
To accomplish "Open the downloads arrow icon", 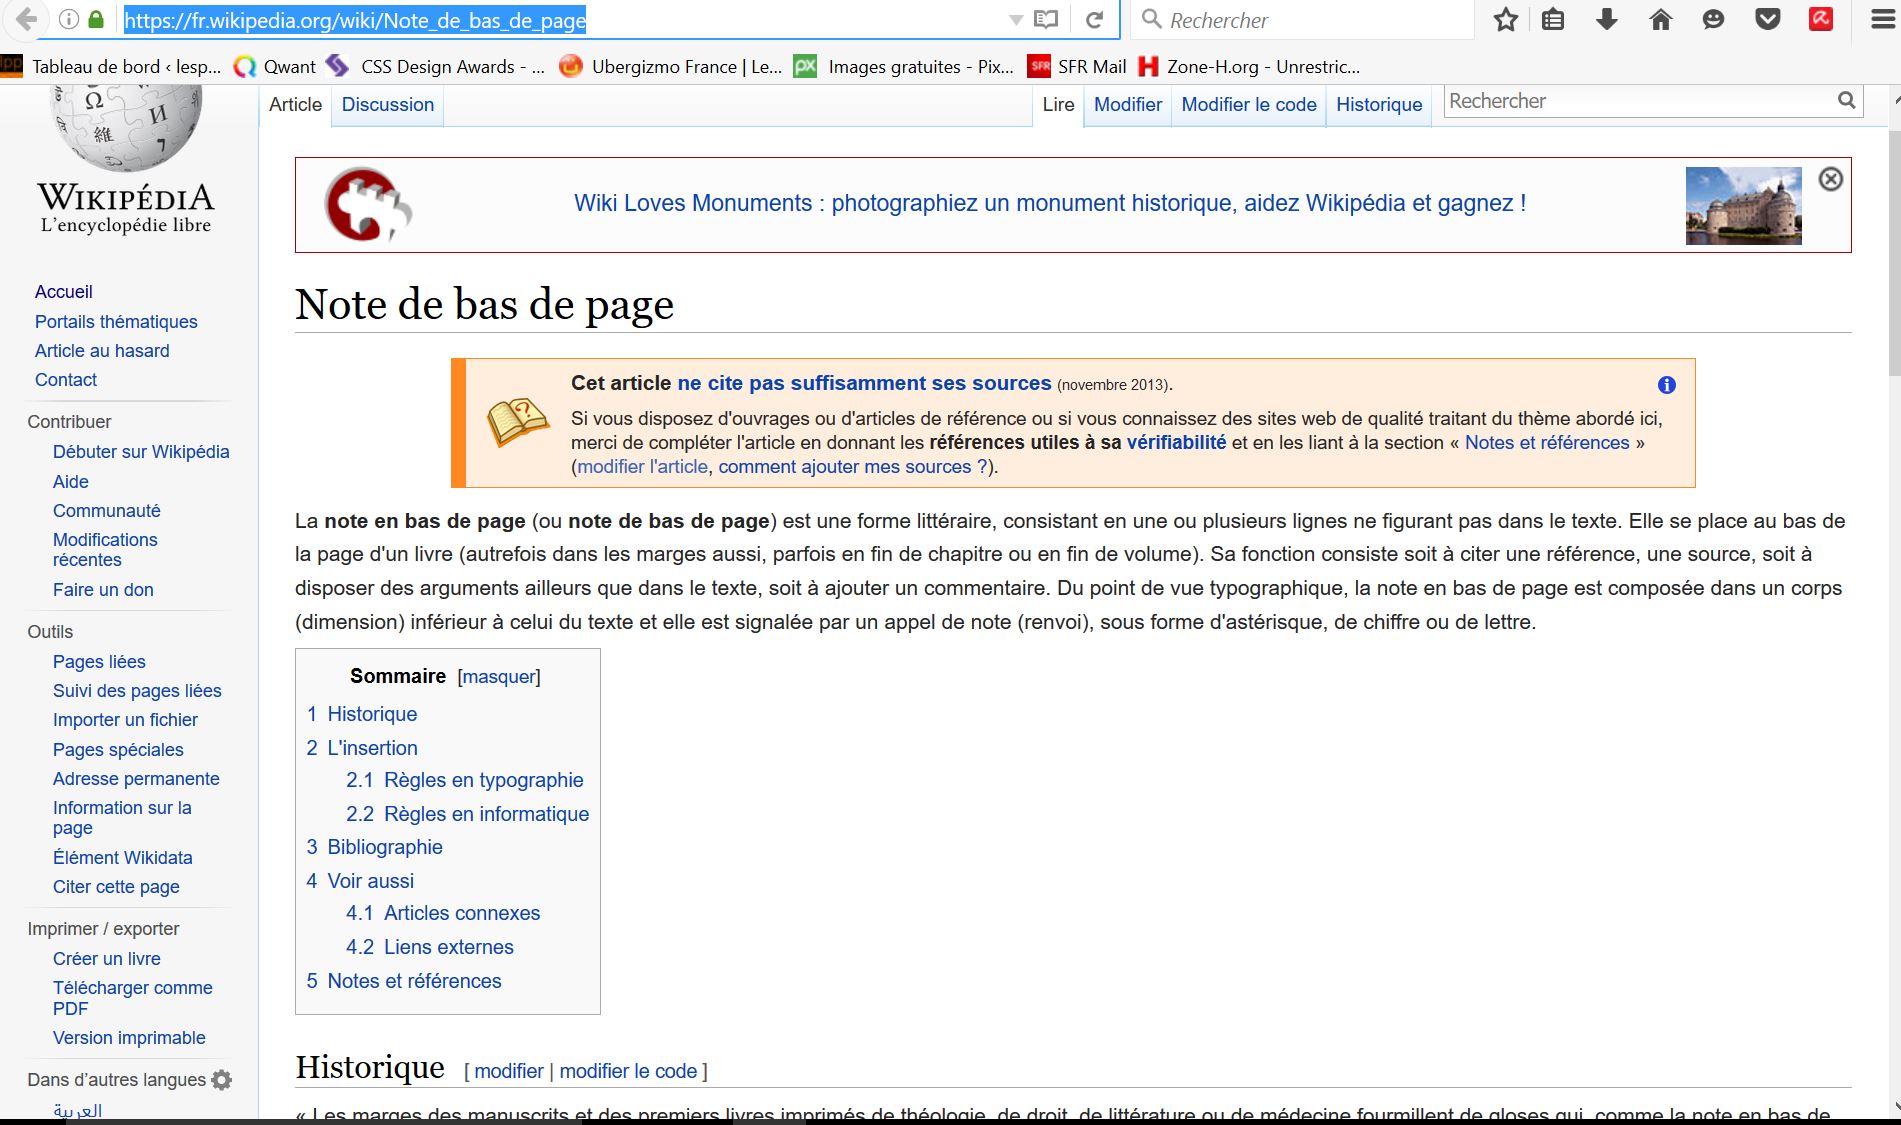I will (x=1607, y=20).
